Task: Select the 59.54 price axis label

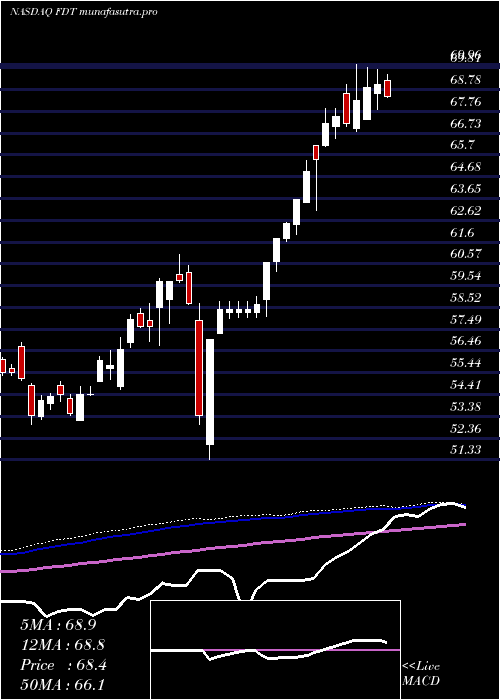Action: (x=466, y=275)
